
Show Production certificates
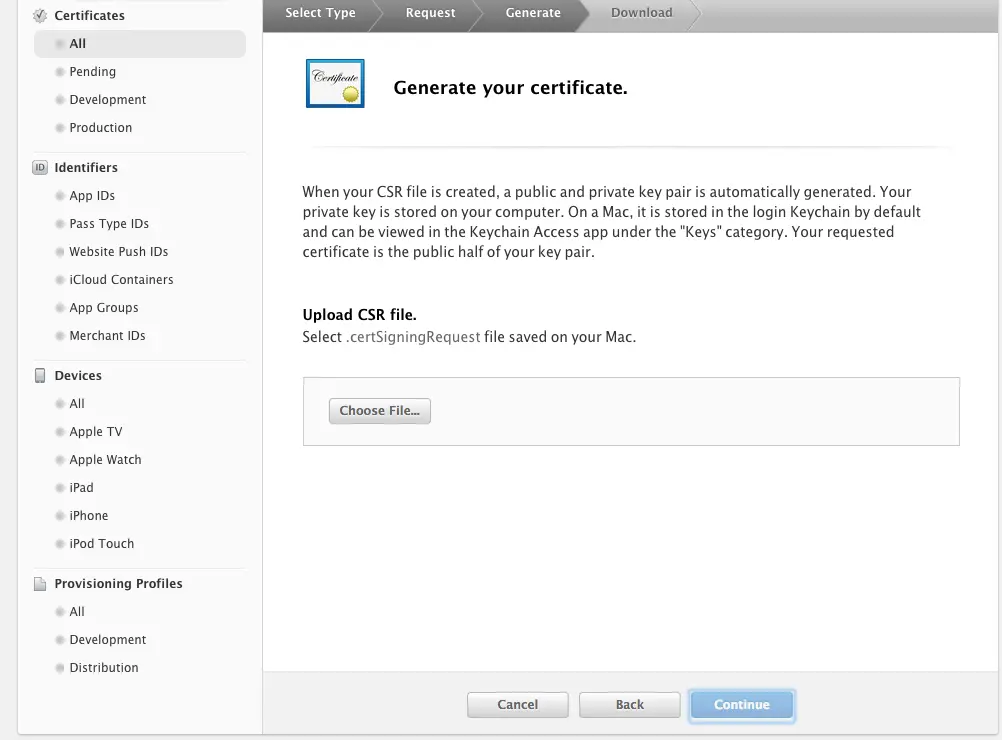pyautogui.click(x=100, y=128)
